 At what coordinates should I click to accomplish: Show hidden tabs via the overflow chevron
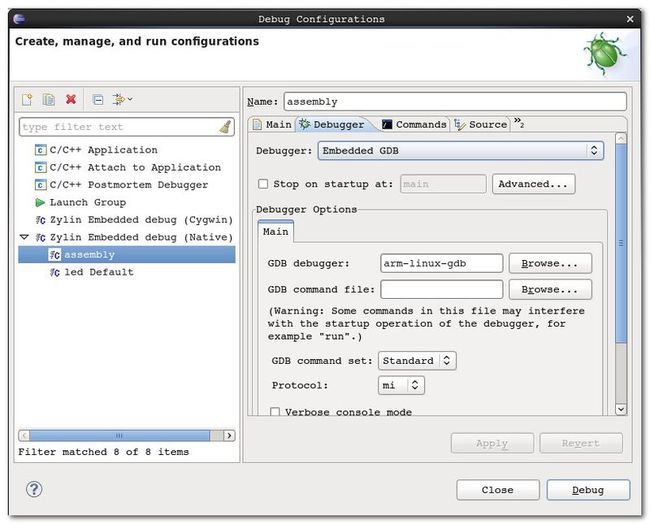pos(519,122)
